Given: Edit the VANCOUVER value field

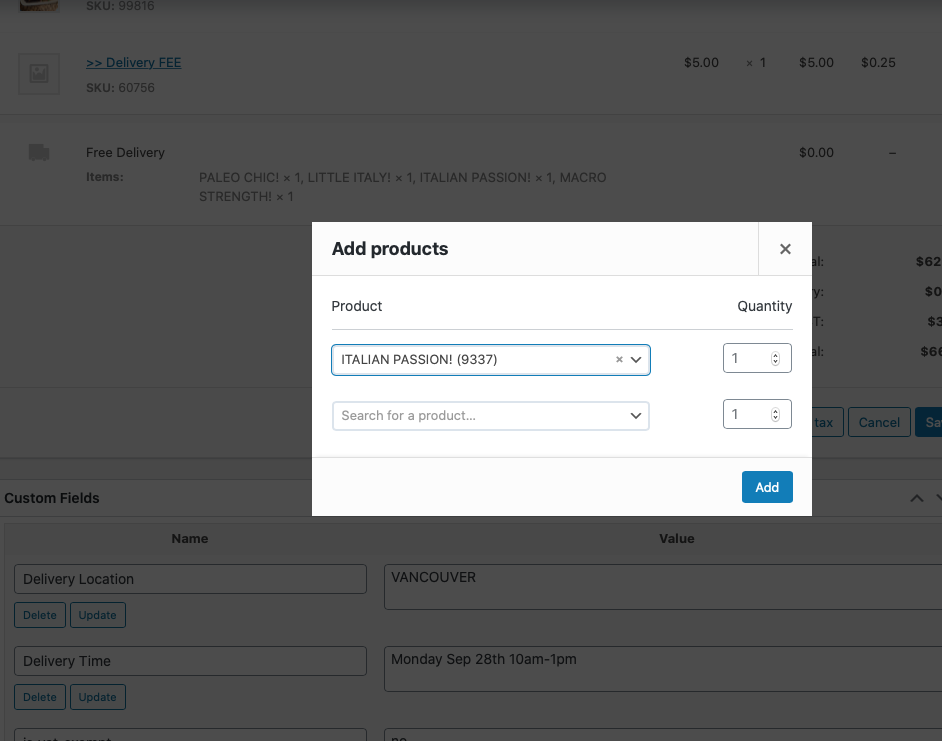Looking at the screenshot, I should [662, 586].
